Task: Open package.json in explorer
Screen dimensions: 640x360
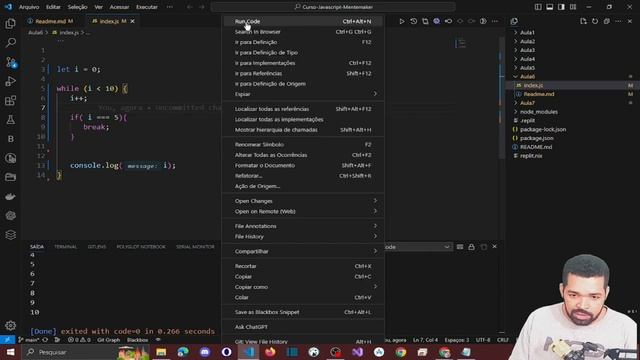Action: point(536,138)
